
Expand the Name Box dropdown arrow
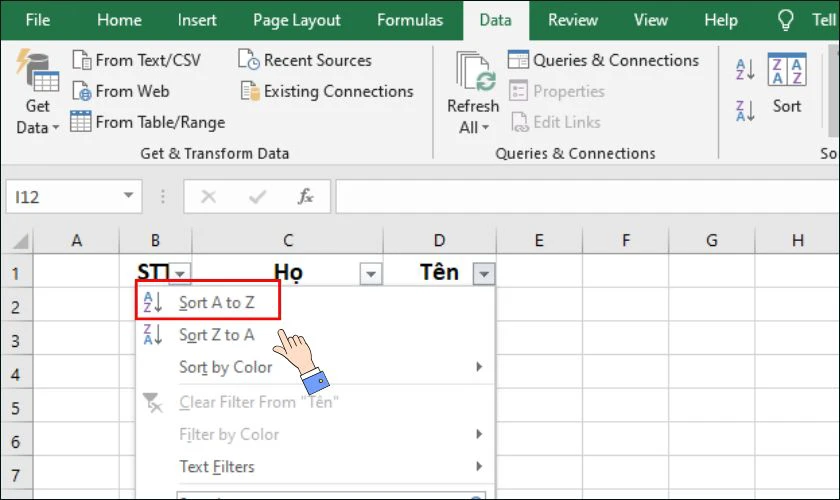128,196
